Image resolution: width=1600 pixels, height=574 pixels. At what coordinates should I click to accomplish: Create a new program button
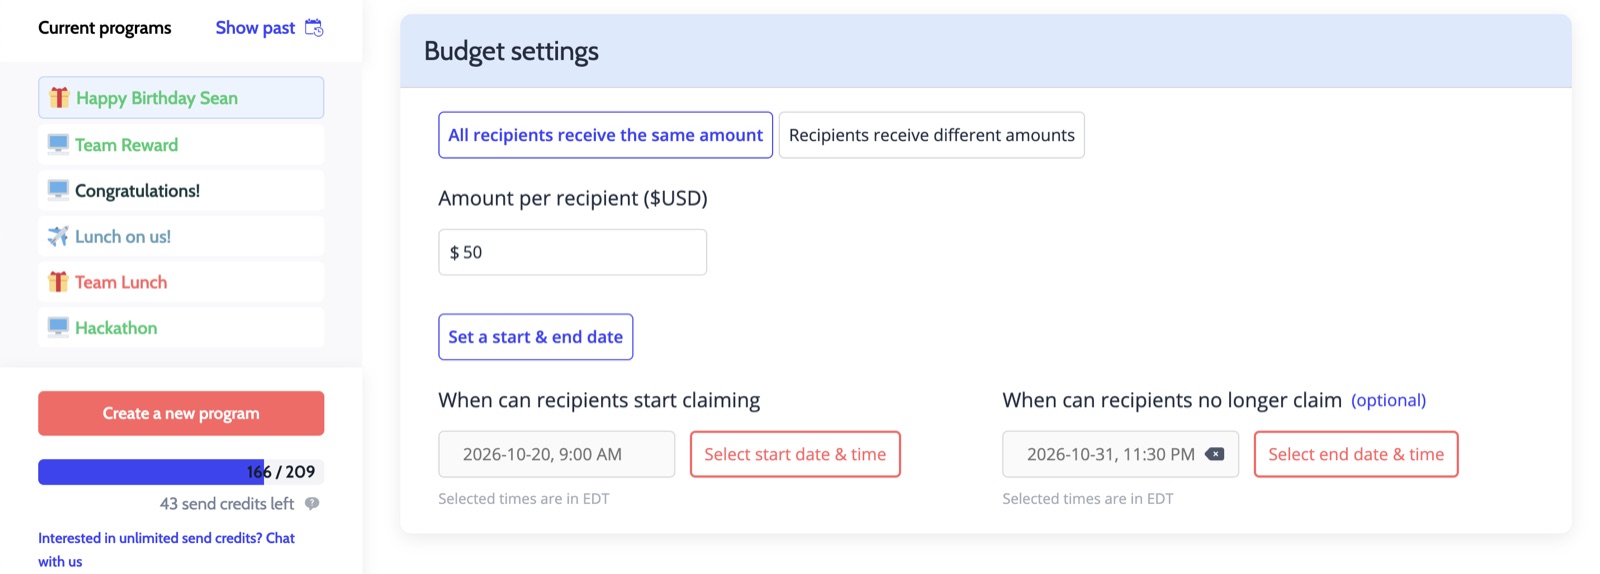(181, 413)
